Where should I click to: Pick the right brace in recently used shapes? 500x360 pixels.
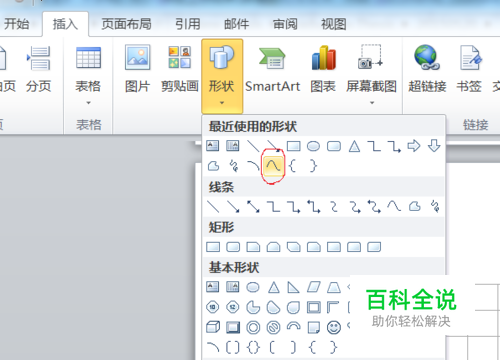[313, 166]
